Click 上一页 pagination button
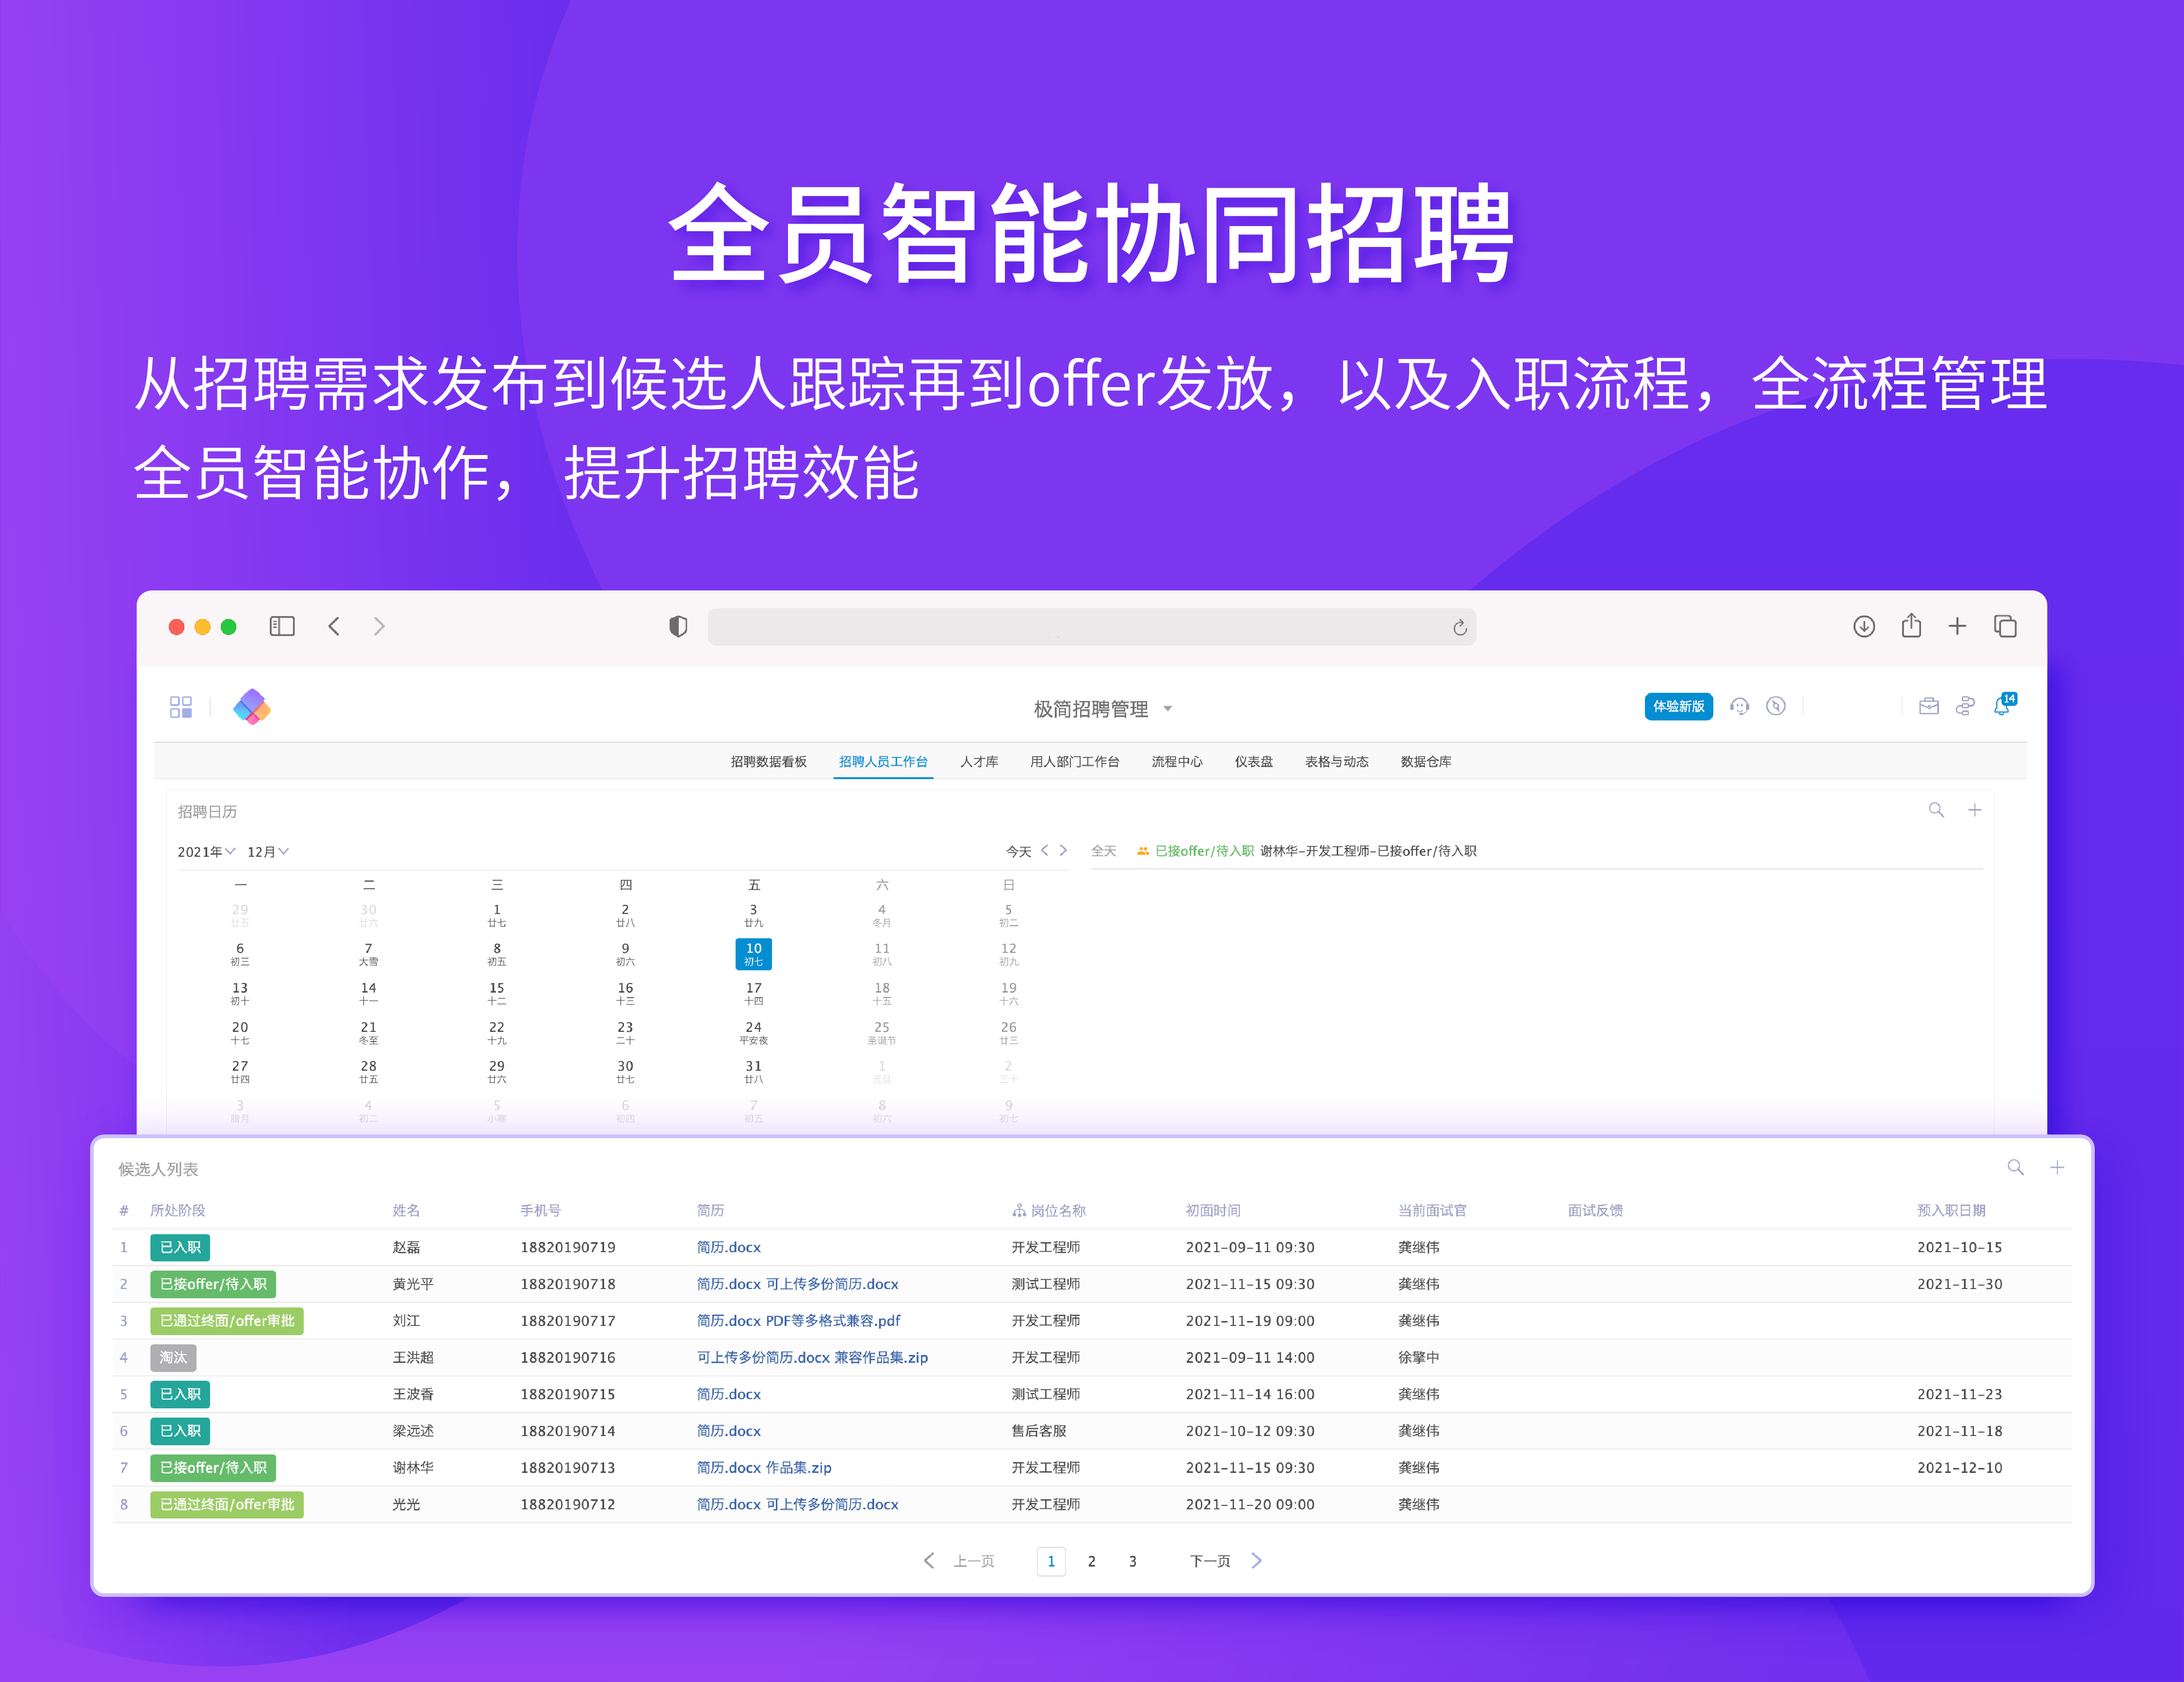Screen dimensions: 2184x1682 coord(959,1560)
